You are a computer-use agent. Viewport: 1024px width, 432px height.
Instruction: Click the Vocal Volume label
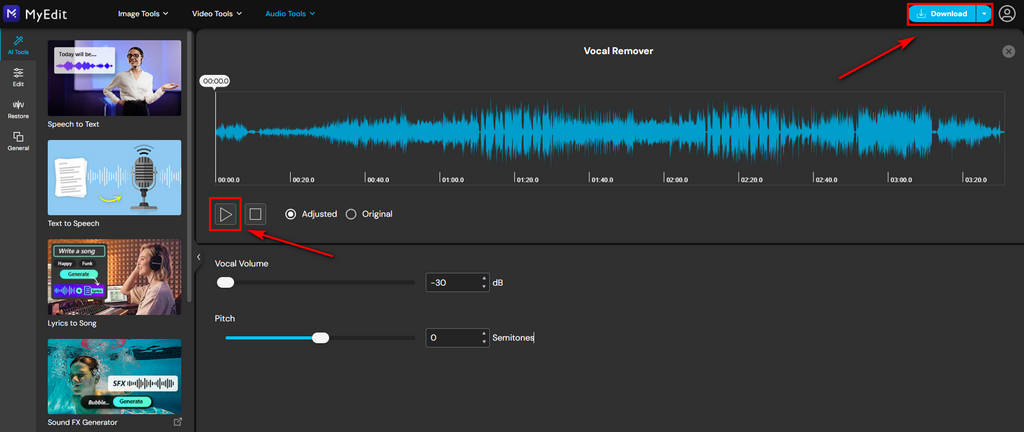pos(242,264)
